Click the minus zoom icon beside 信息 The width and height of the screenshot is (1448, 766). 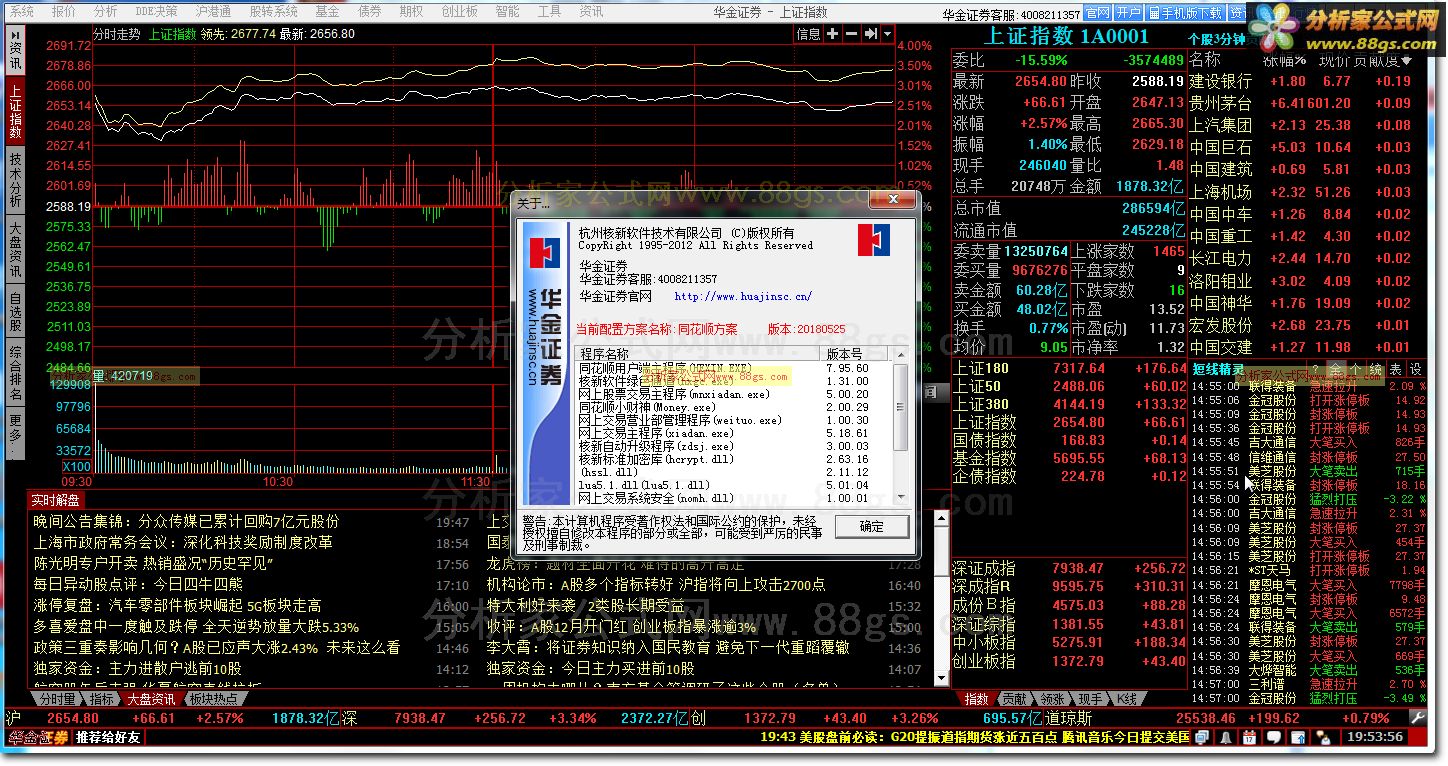(851, 34)
